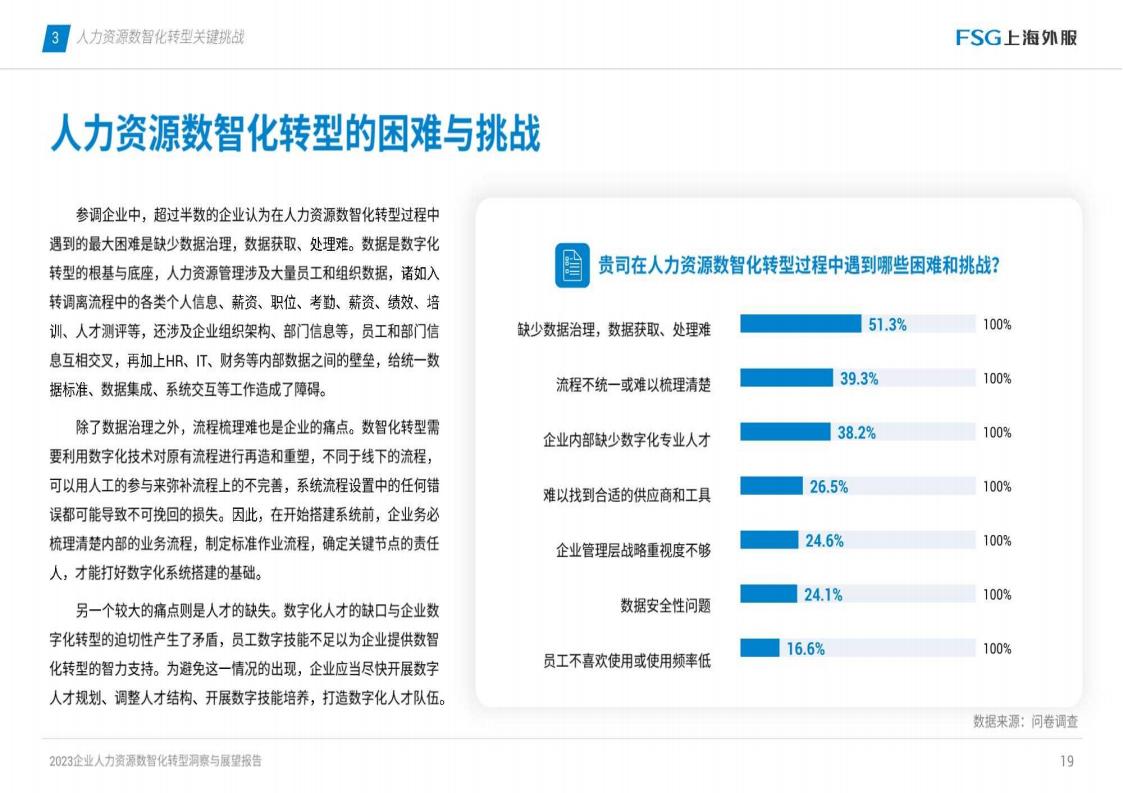Click the blue section number 3 badge
Image resolution: width=1123 pixels, height=793 pixels.
tap(56, 37)
